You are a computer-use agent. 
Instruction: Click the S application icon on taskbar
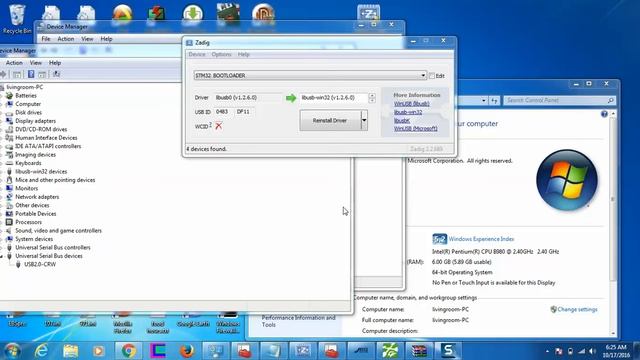(448, 351)
